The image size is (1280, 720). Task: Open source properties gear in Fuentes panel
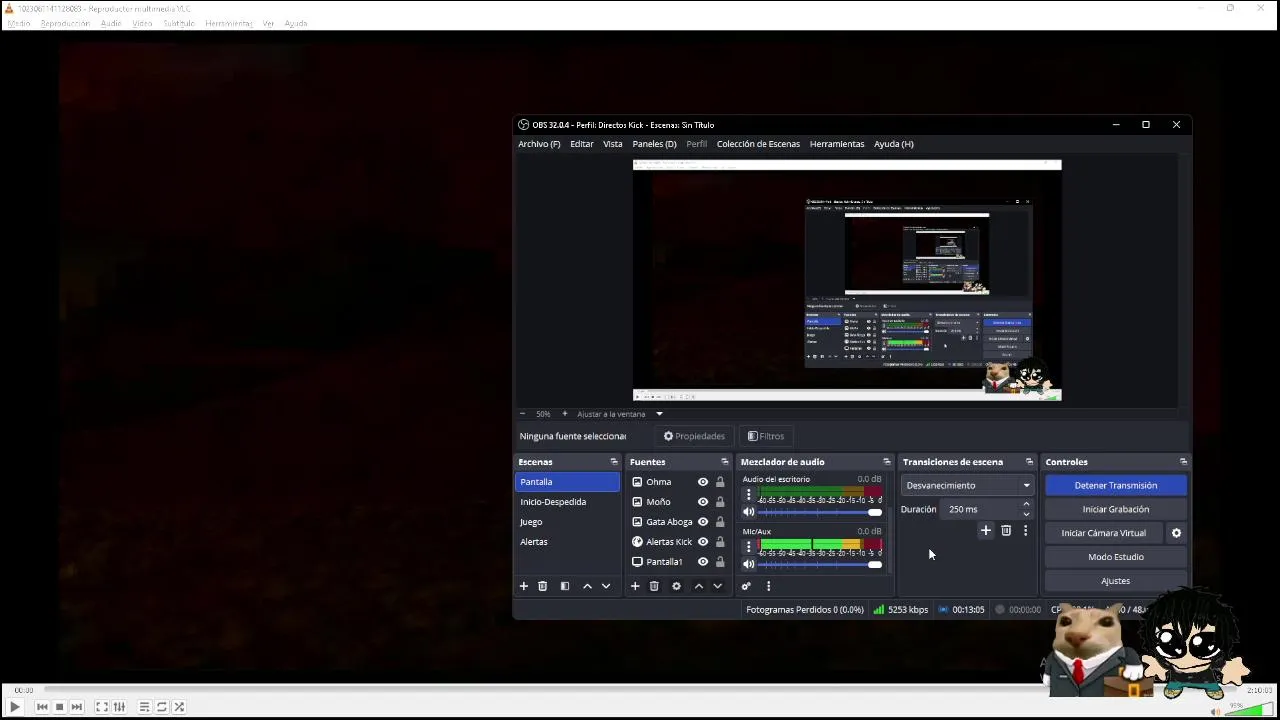676,586
